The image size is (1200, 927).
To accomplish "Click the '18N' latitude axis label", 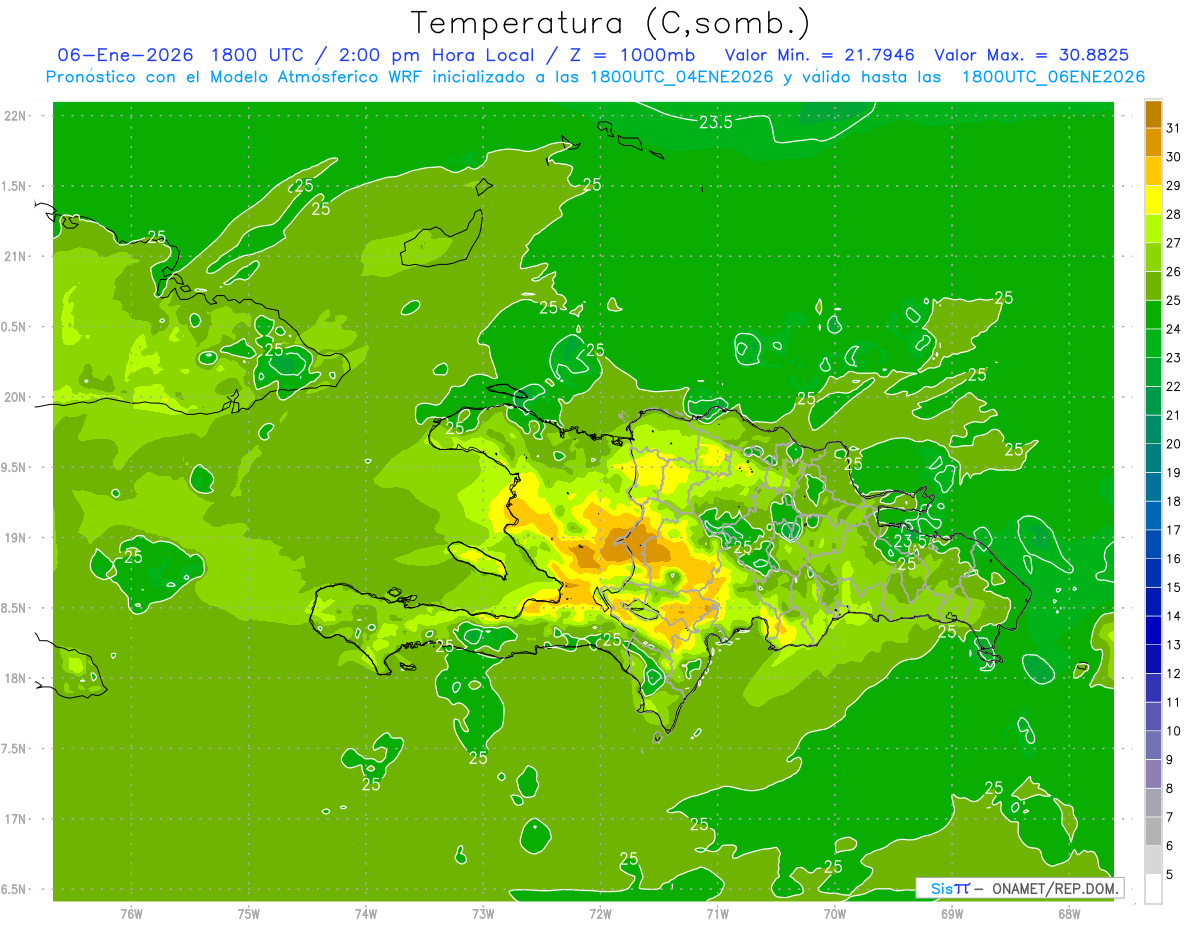I will [15, 678].
